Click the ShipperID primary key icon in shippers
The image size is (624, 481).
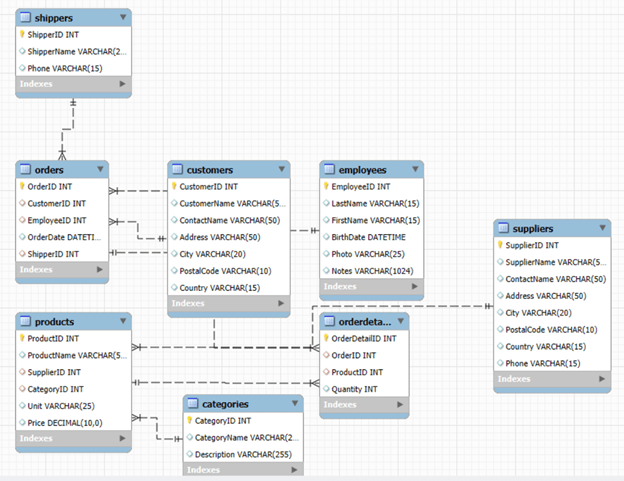coord(22,34)
